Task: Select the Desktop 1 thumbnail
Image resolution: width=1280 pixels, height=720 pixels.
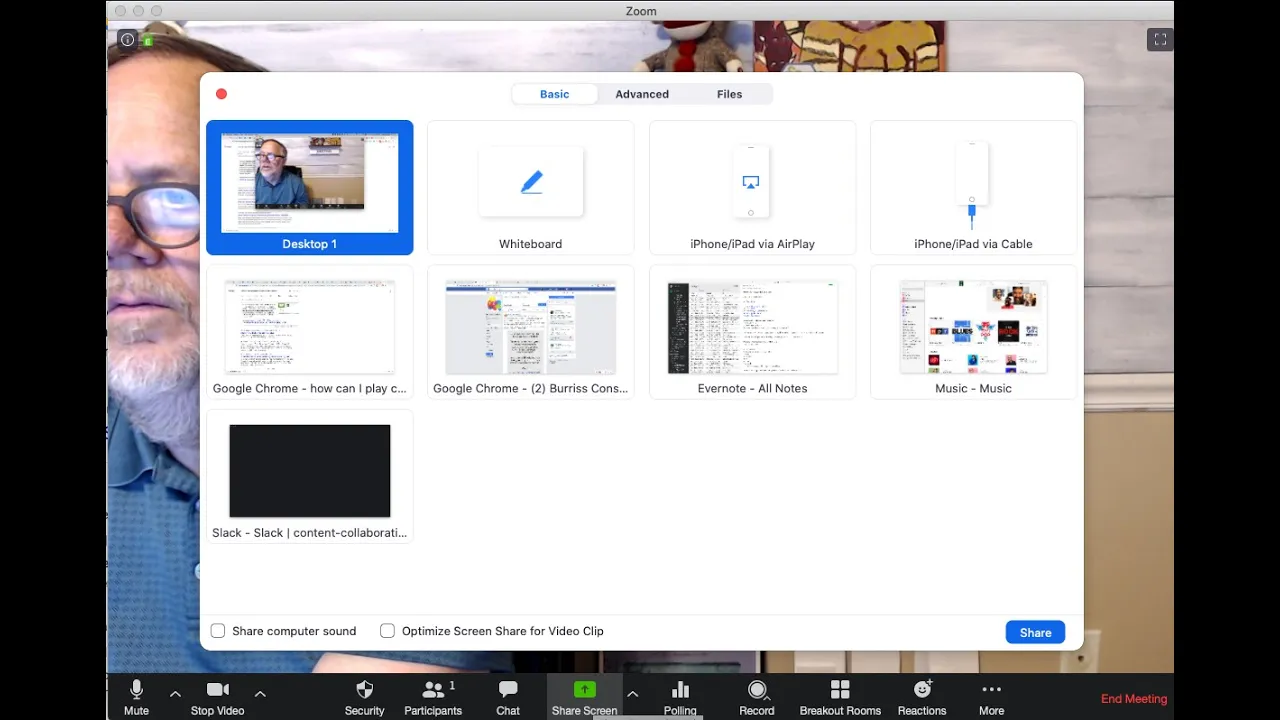Action: pyautogui.click(x=309, y=188)
